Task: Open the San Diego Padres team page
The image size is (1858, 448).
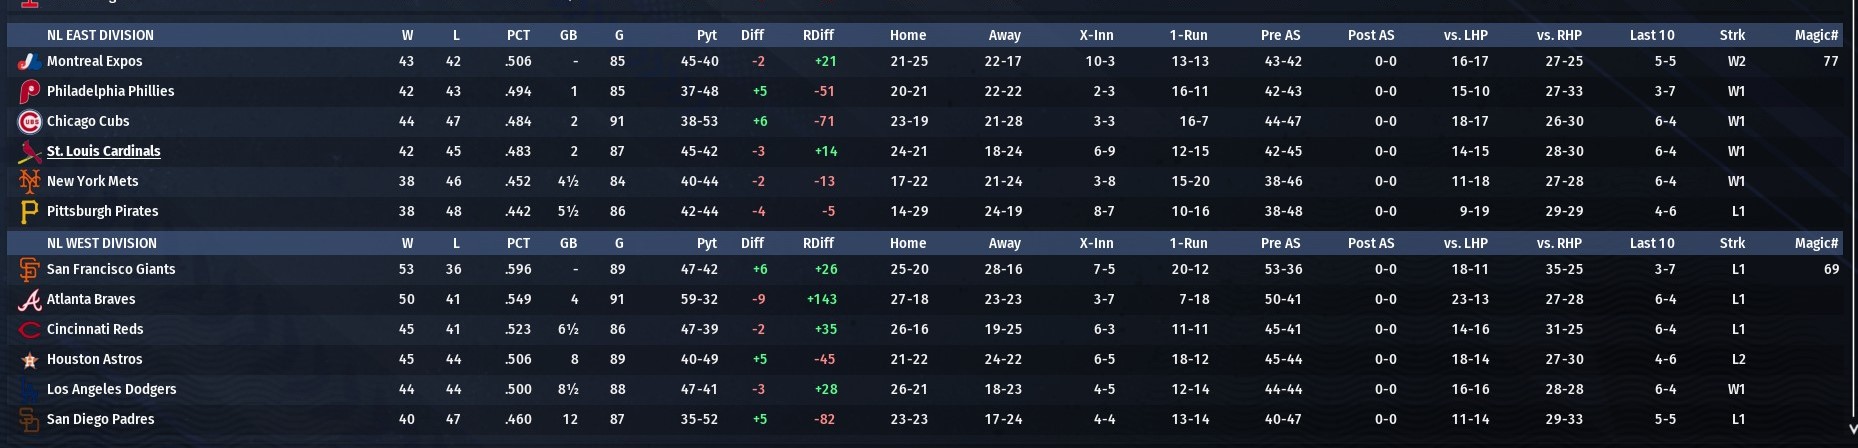Action: pos(100,420)
